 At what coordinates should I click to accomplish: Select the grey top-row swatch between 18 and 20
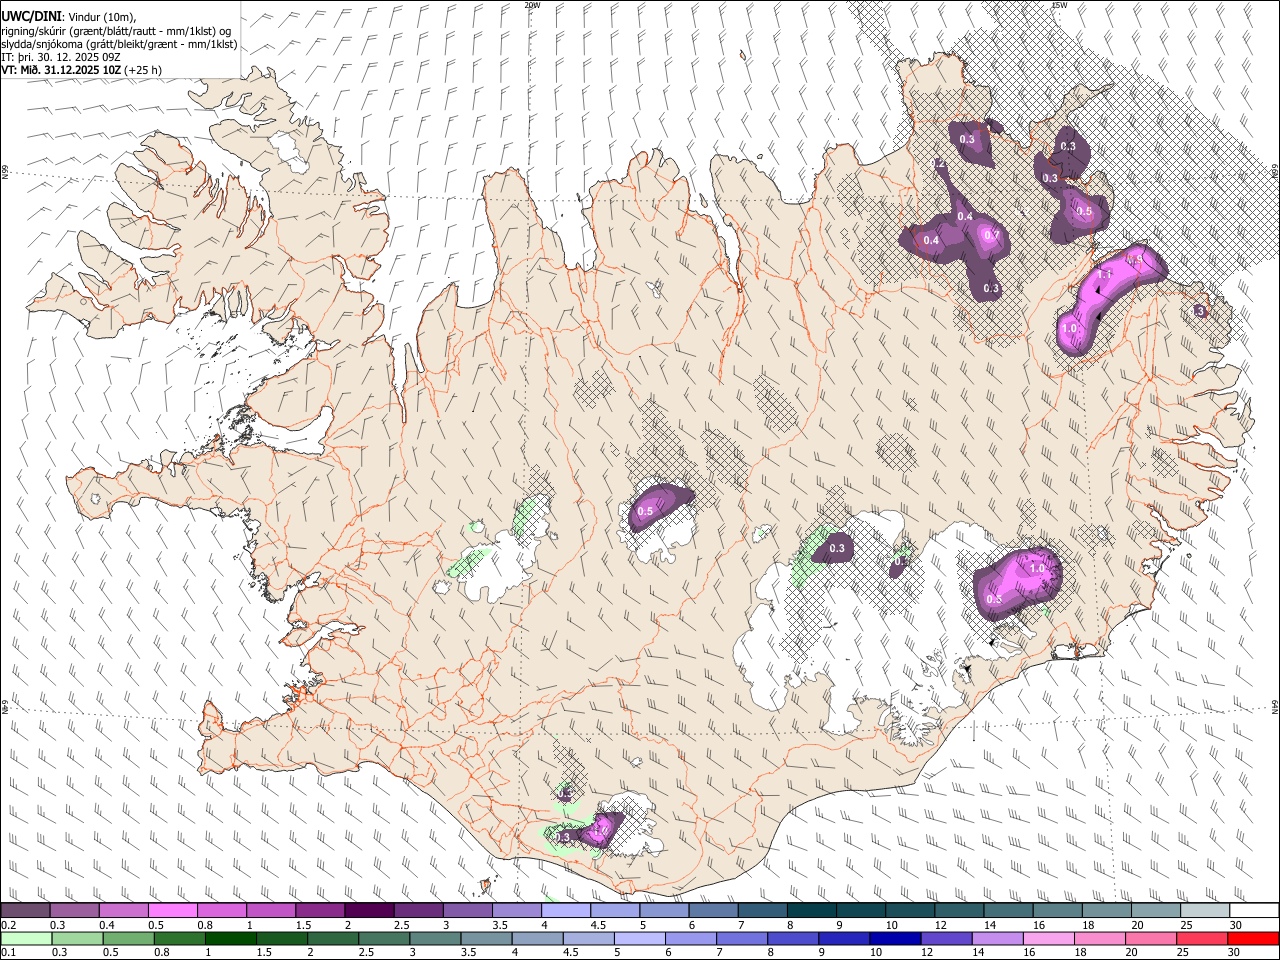coord(1107,911)
